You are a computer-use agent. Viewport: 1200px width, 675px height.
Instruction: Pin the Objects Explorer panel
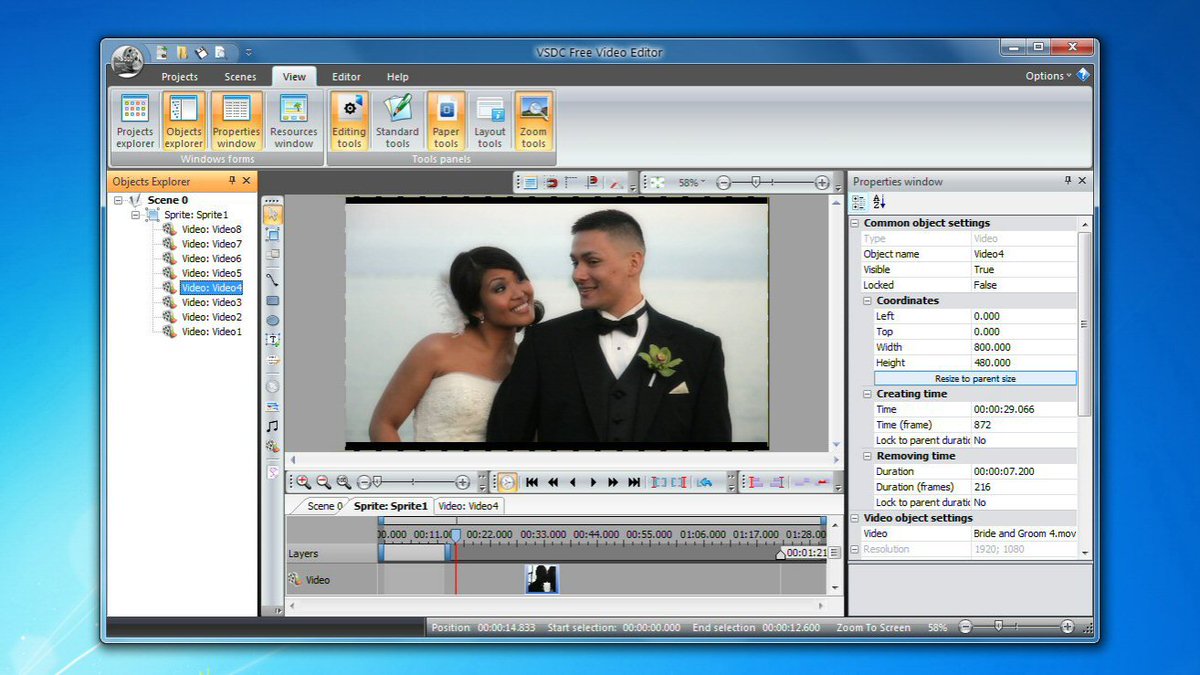pyautogui.click(x=233, y=181)
